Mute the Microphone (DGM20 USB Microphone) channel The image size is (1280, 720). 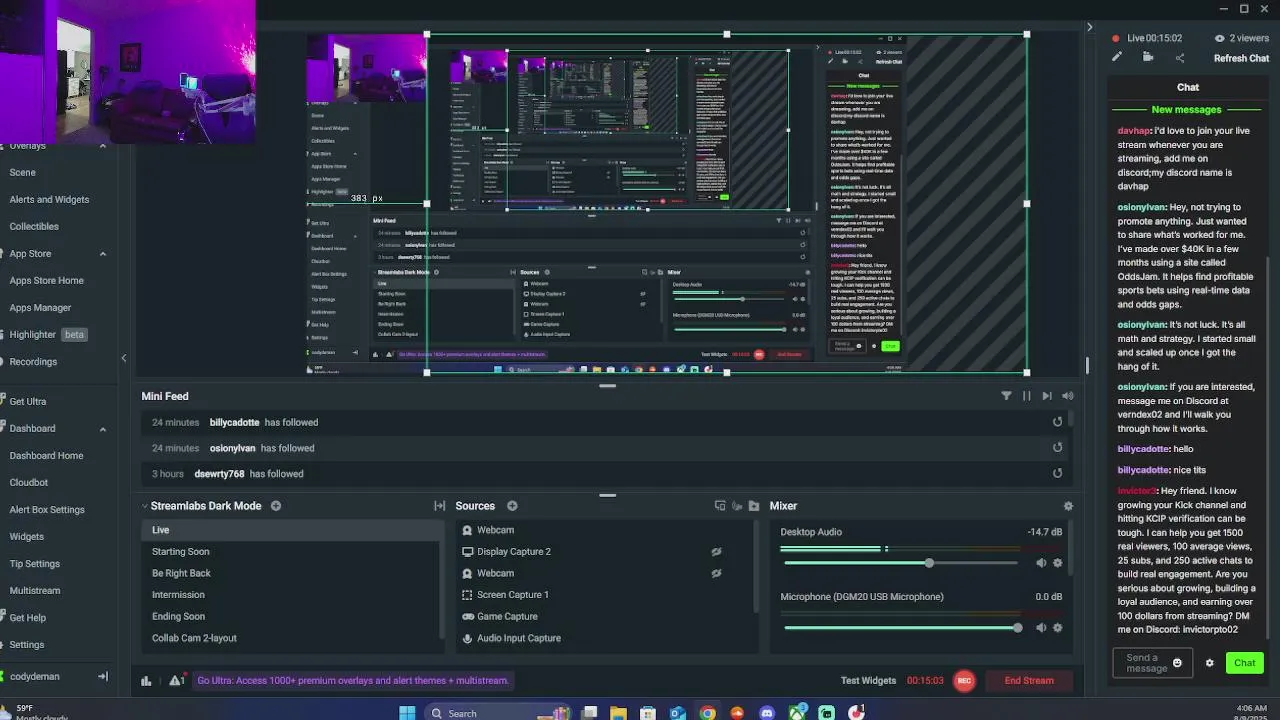(1041, 628)
